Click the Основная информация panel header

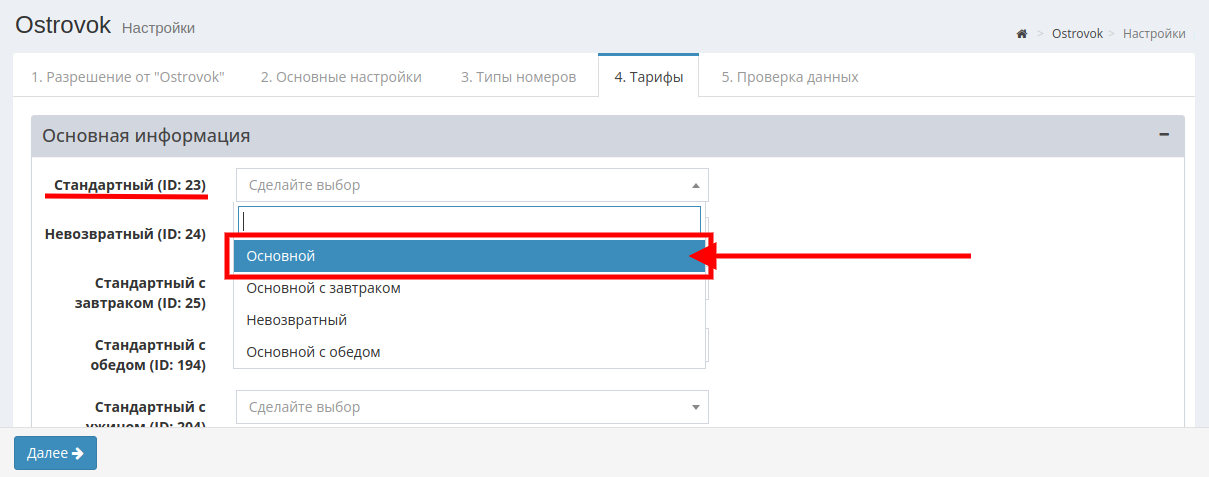(608, 135)
